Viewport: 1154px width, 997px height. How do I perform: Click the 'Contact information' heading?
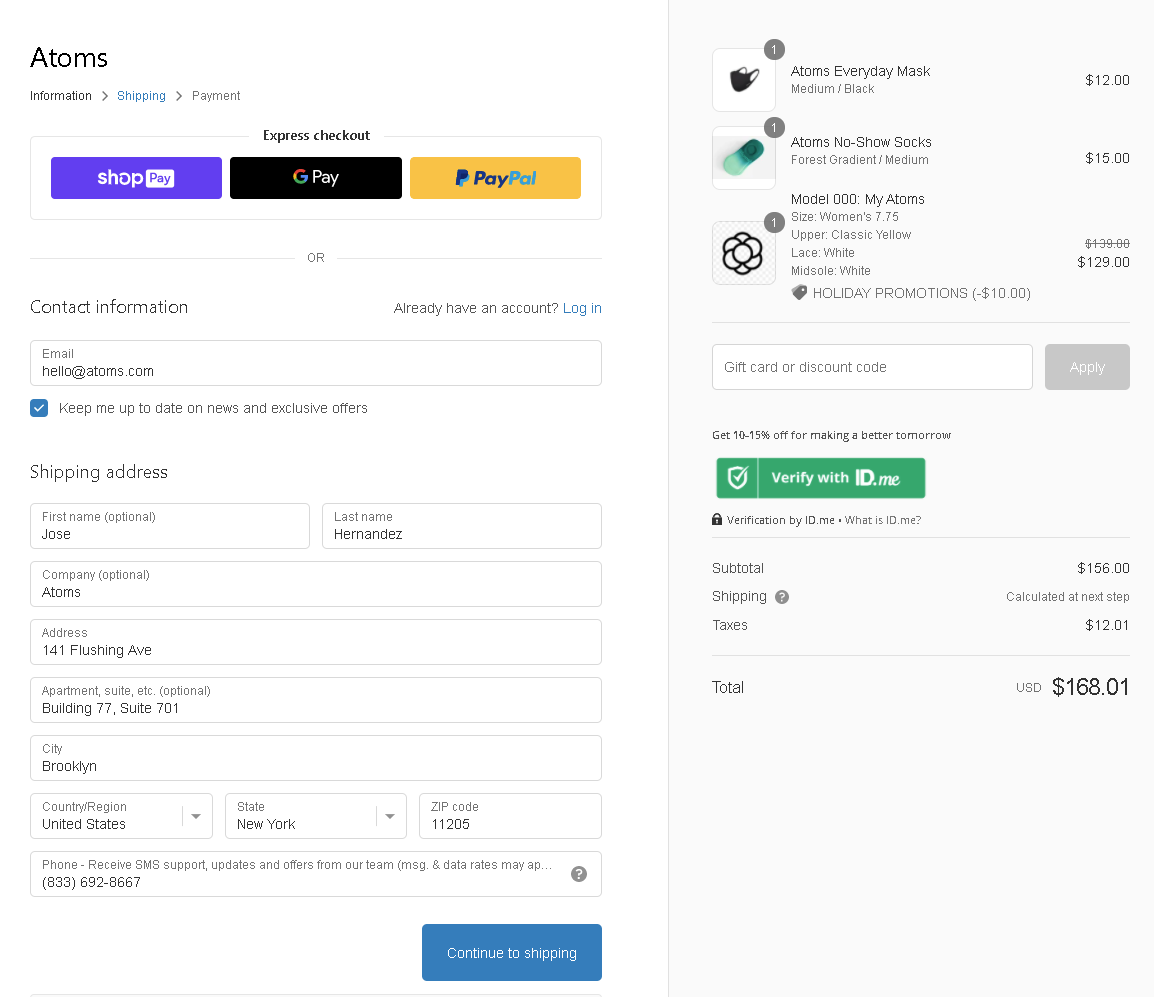[x=109, y=307]
